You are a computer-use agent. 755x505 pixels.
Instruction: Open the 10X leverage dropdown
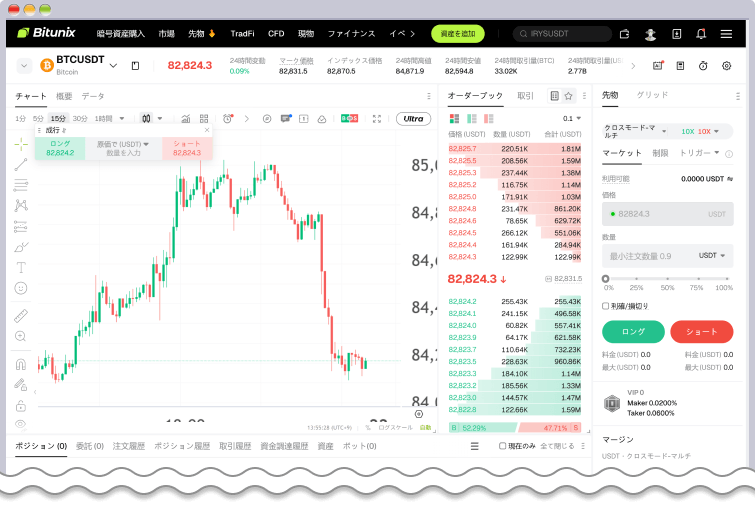[x=700, y=131]
